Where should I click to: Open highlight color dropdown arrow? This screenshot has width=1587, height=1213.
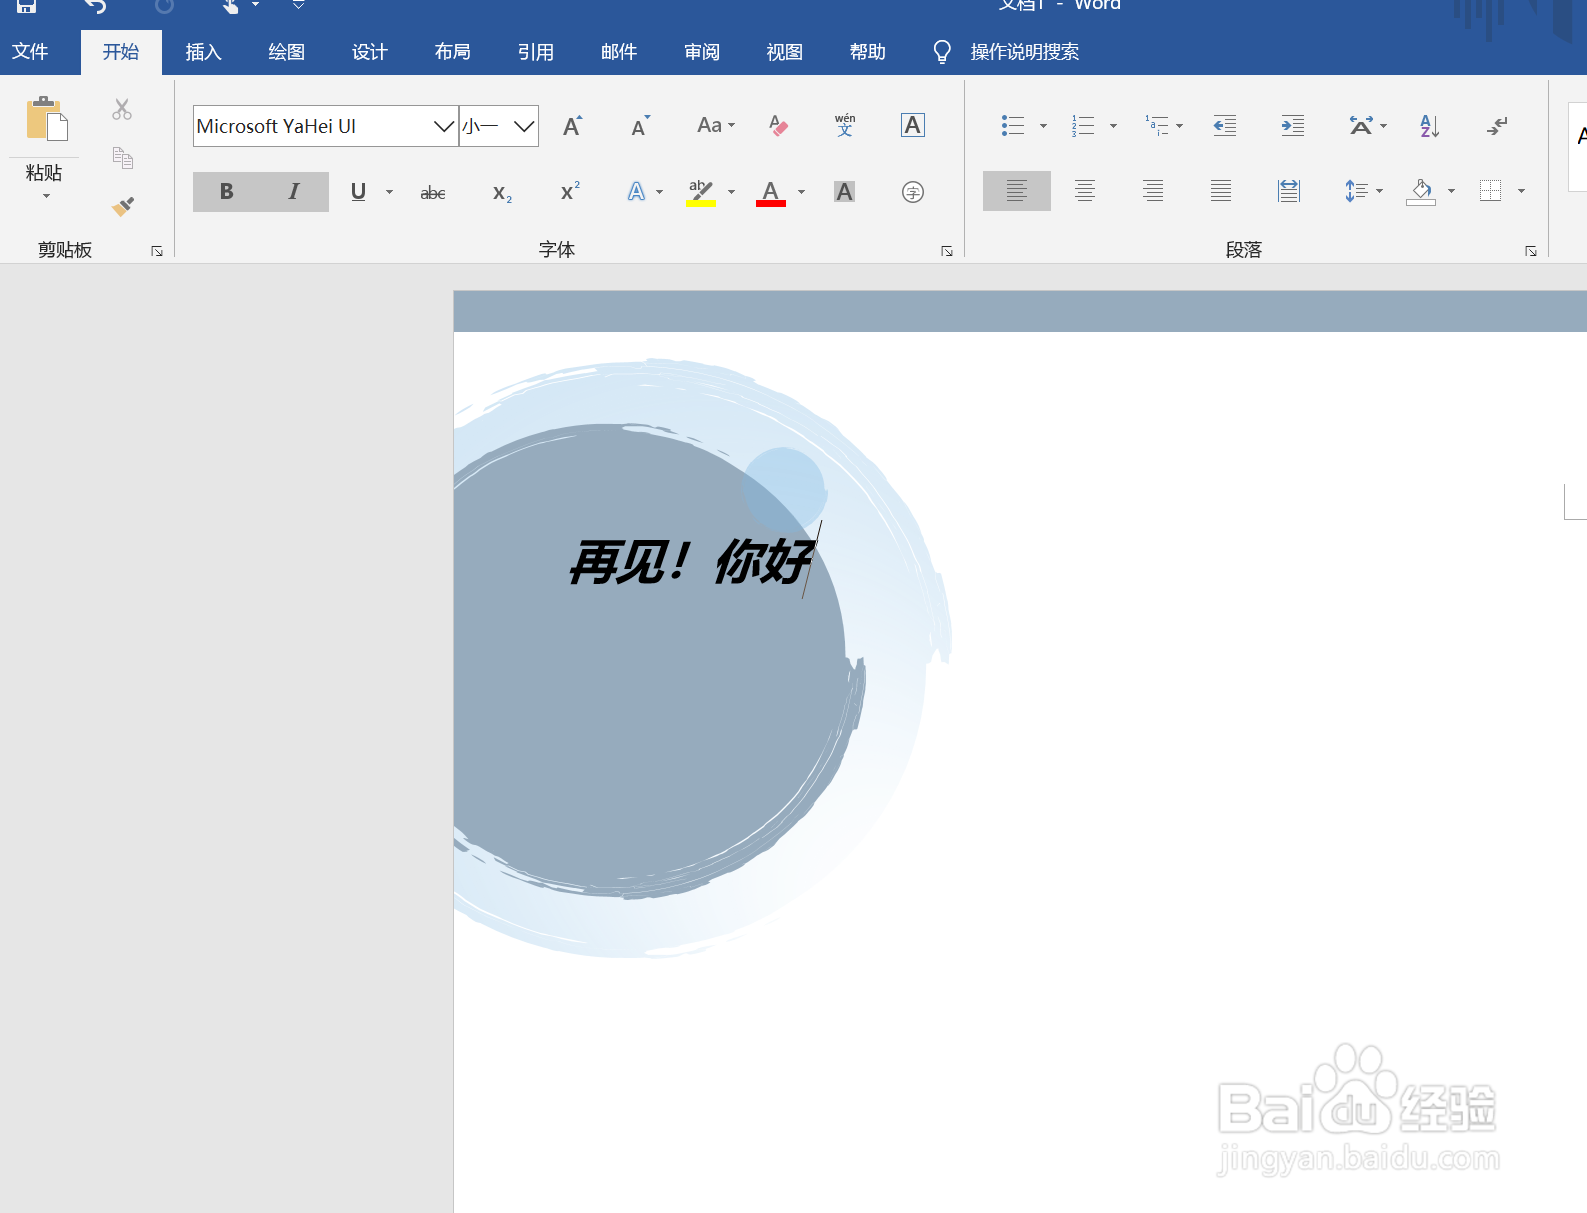click(x=731, y=192)
